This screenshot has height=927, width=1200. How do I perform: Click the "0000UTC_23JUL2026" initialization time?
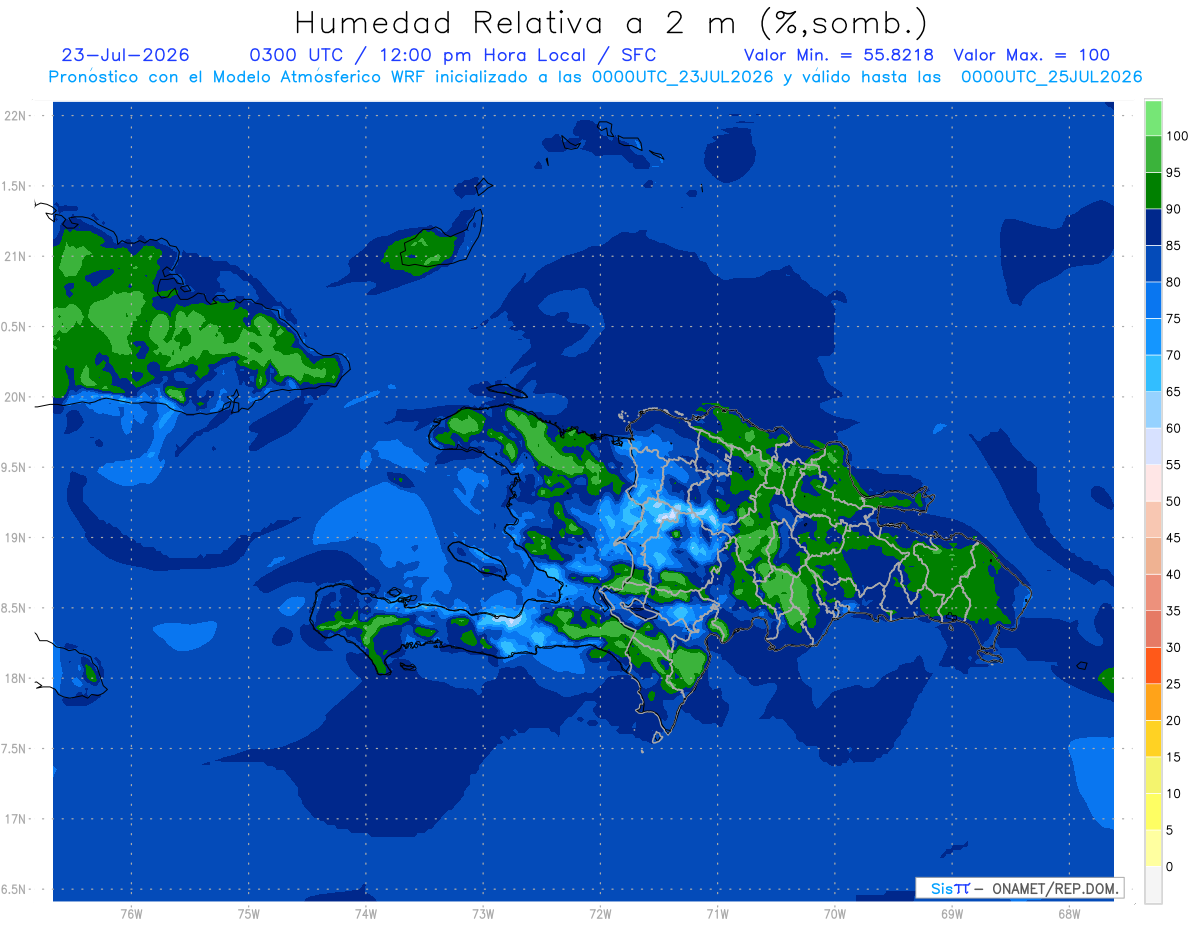click(x=683, y=77)
